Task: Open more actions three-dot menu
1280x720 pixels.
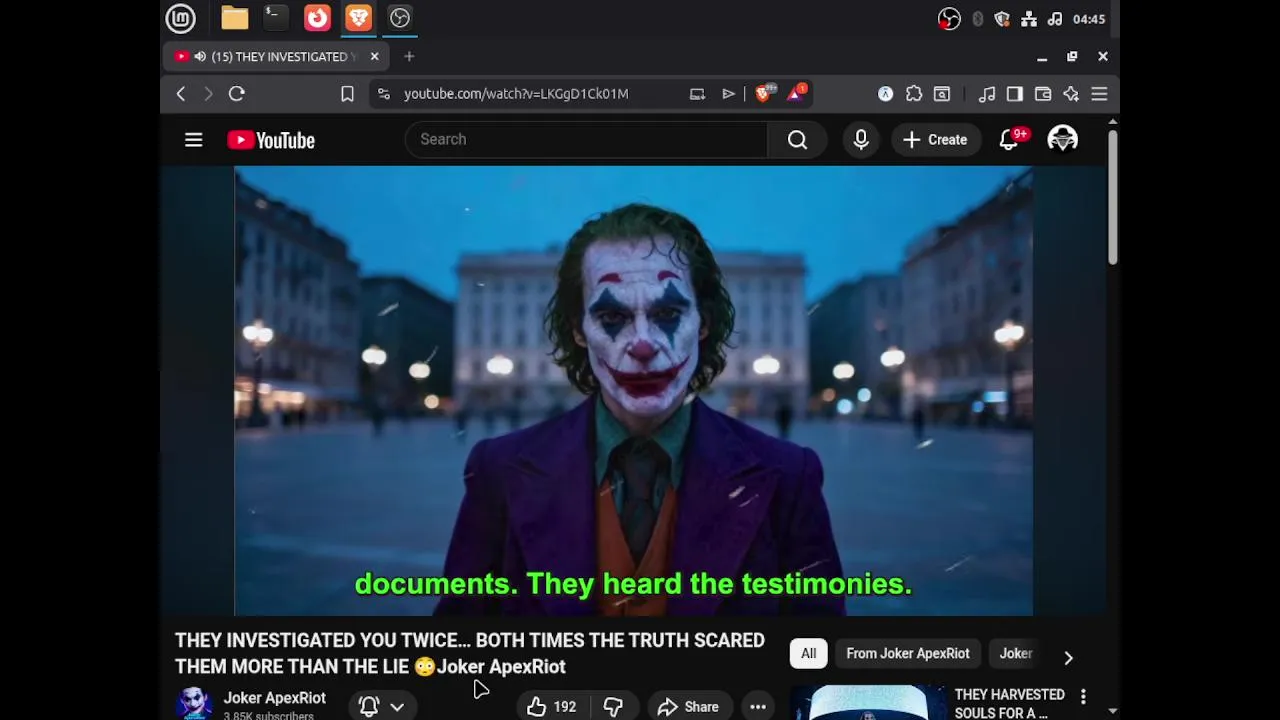Action: pyautogui.click(x=758, y=707)
